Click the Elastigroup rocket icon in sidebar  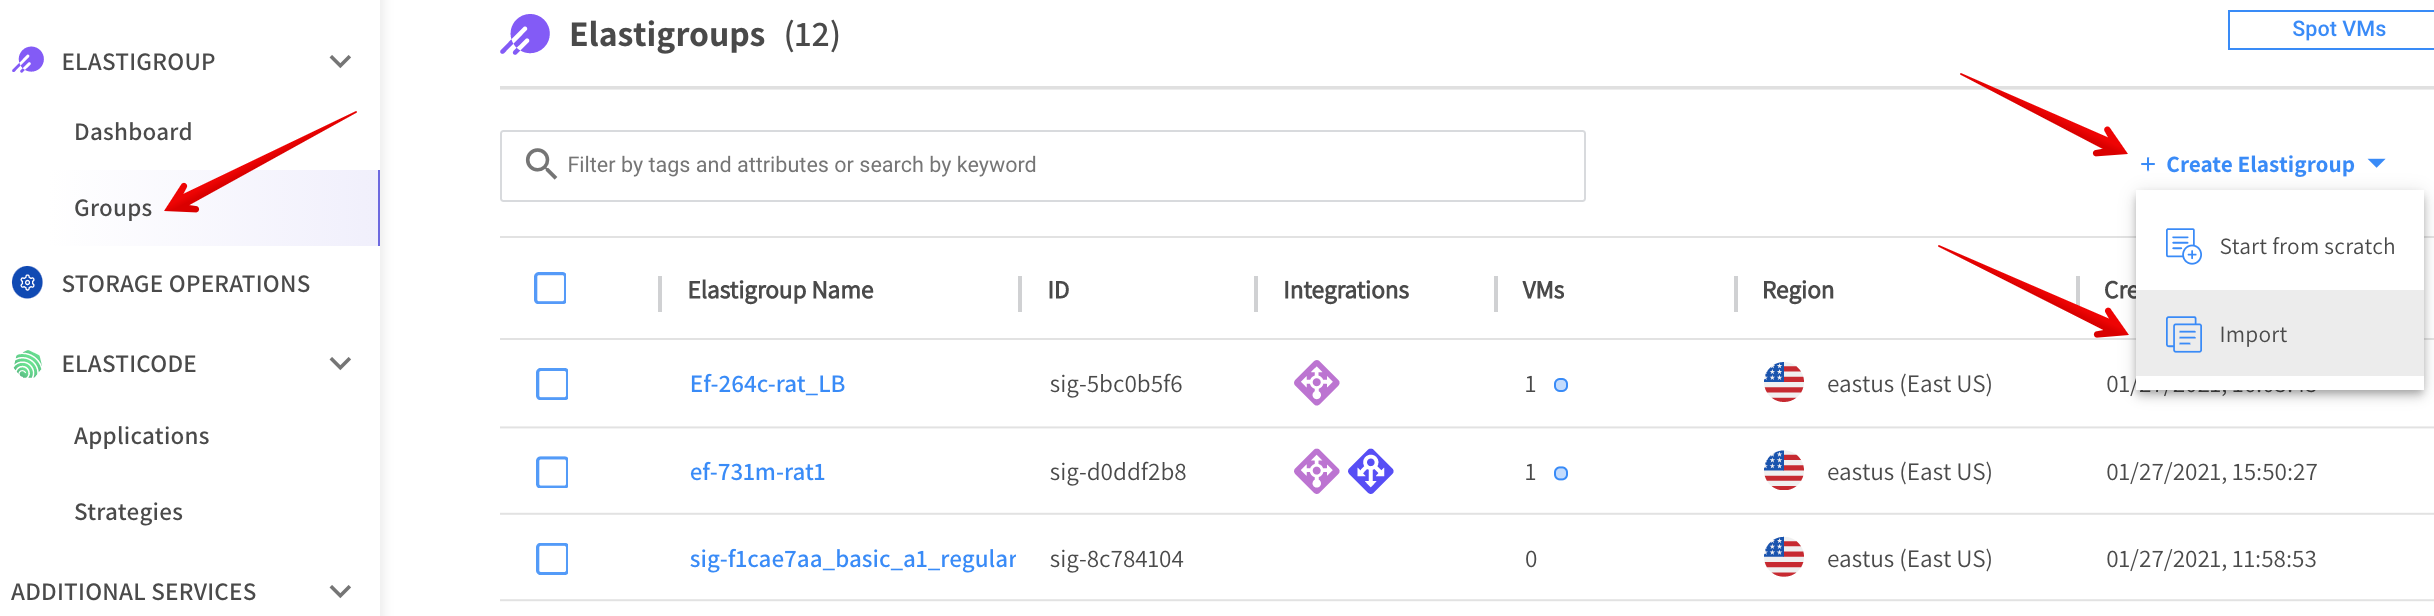28,61
